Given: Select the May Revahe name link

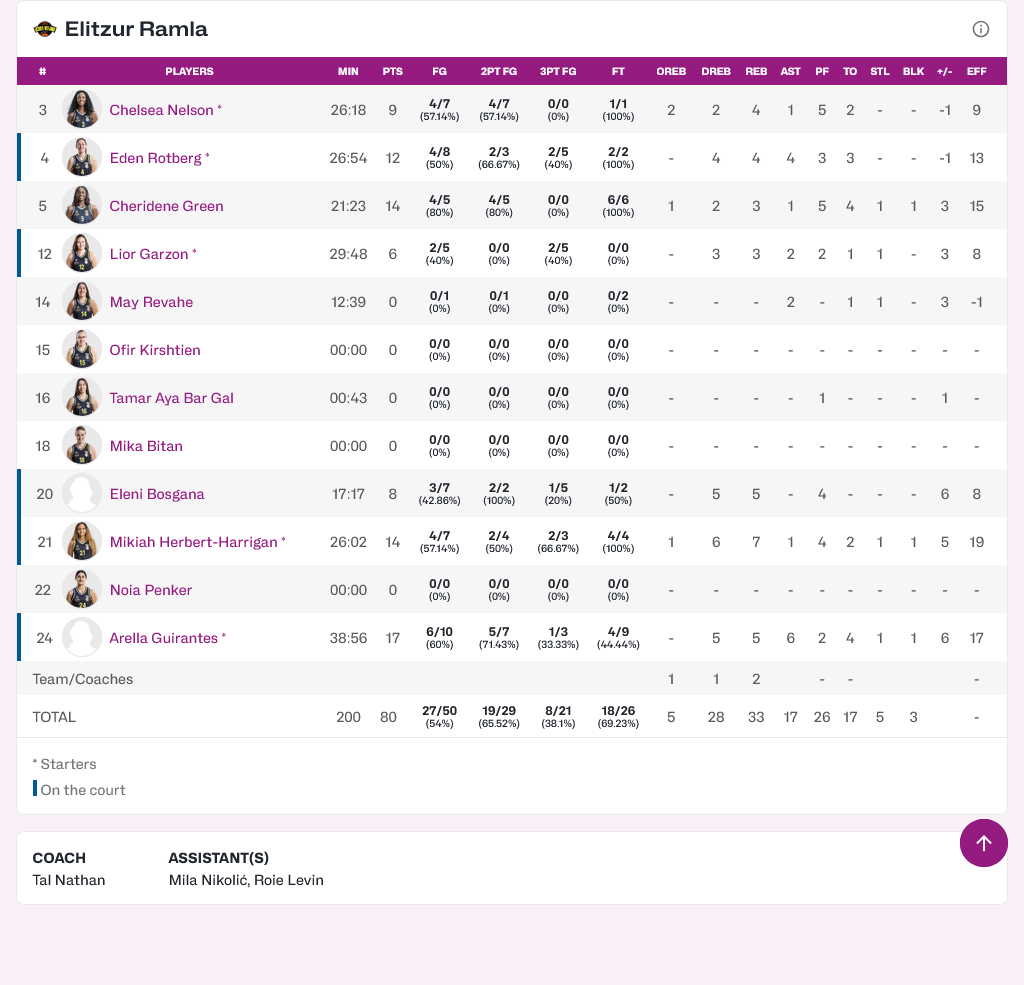Looking at the screenshot, I should (x=151, y=302).
